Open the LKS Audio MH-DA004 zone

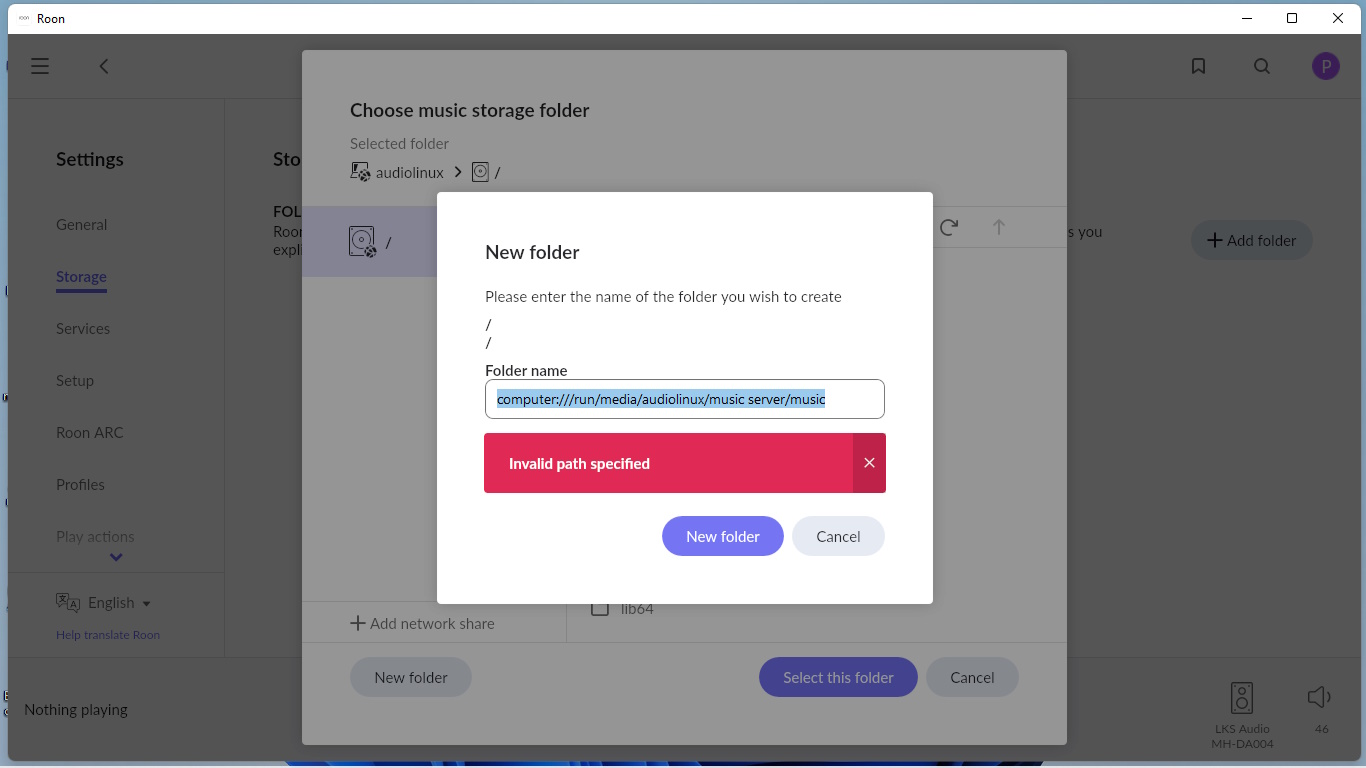click(x=1242, y=715)
